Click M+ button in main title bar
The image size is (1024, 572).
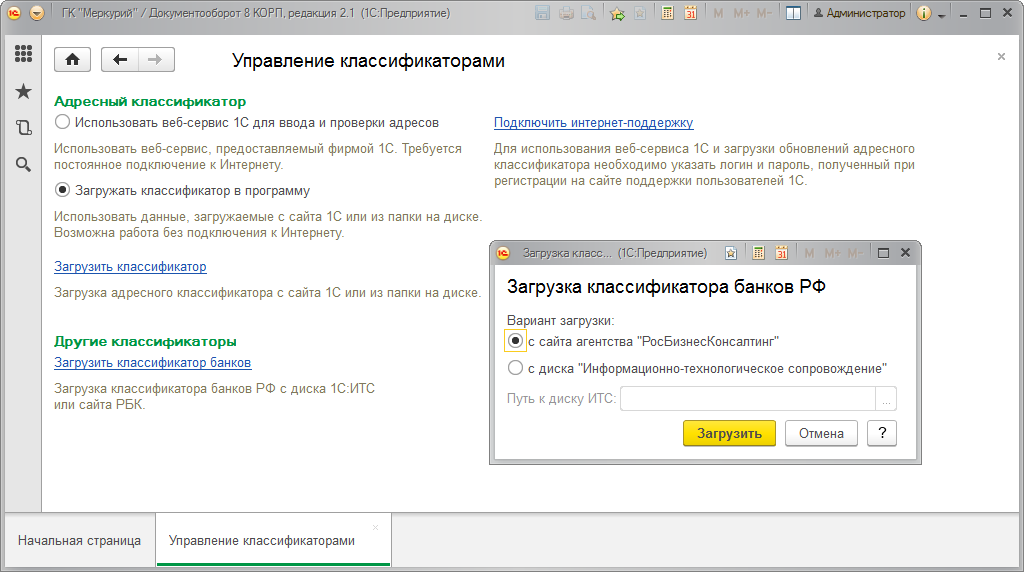pos(741,13)
